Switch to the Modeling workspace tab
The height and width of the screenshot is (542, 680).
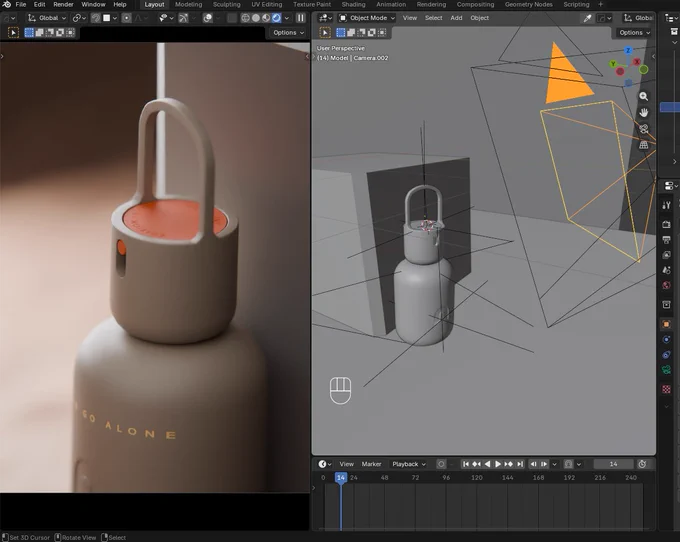[x=189, y=4]
